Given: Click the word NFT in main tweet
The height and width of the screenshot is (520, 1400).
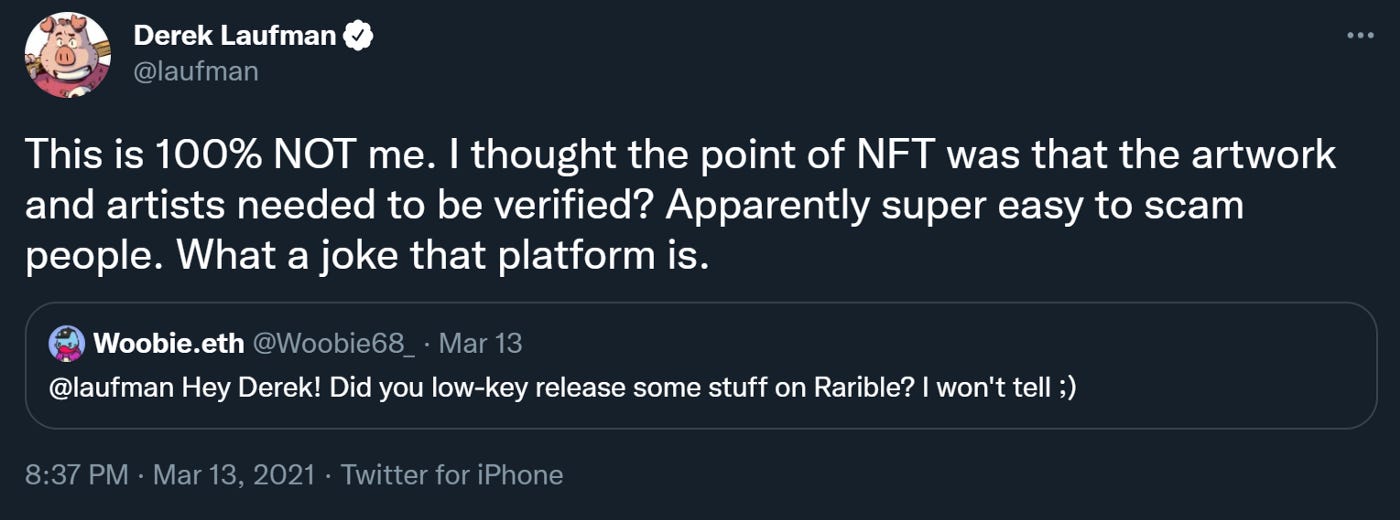Looking at the screenshot, I should (891, 155).
